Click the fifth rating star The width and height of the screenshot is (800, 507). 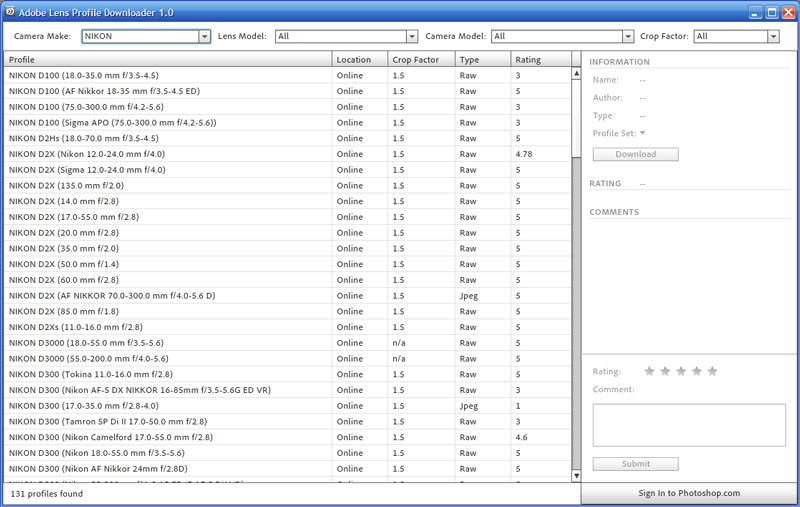click(x=713, y=371)
